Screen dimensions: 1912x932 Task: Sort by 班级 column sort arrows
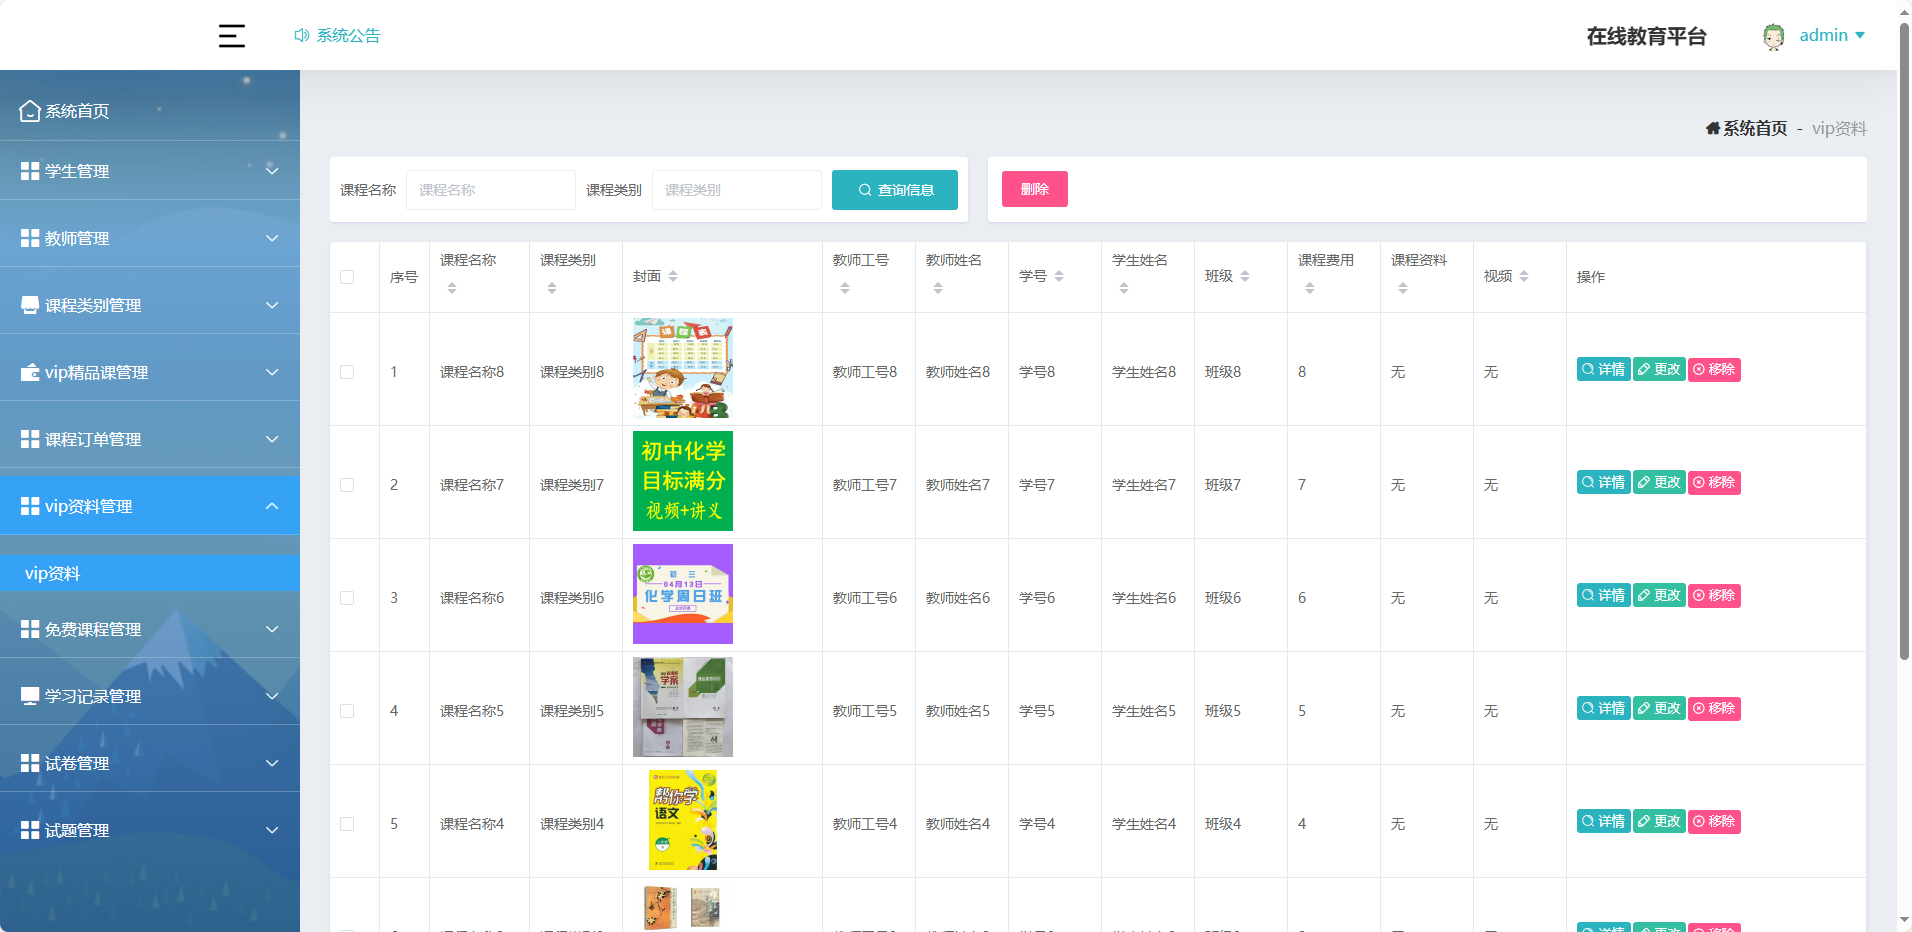tap(1245, 276)
